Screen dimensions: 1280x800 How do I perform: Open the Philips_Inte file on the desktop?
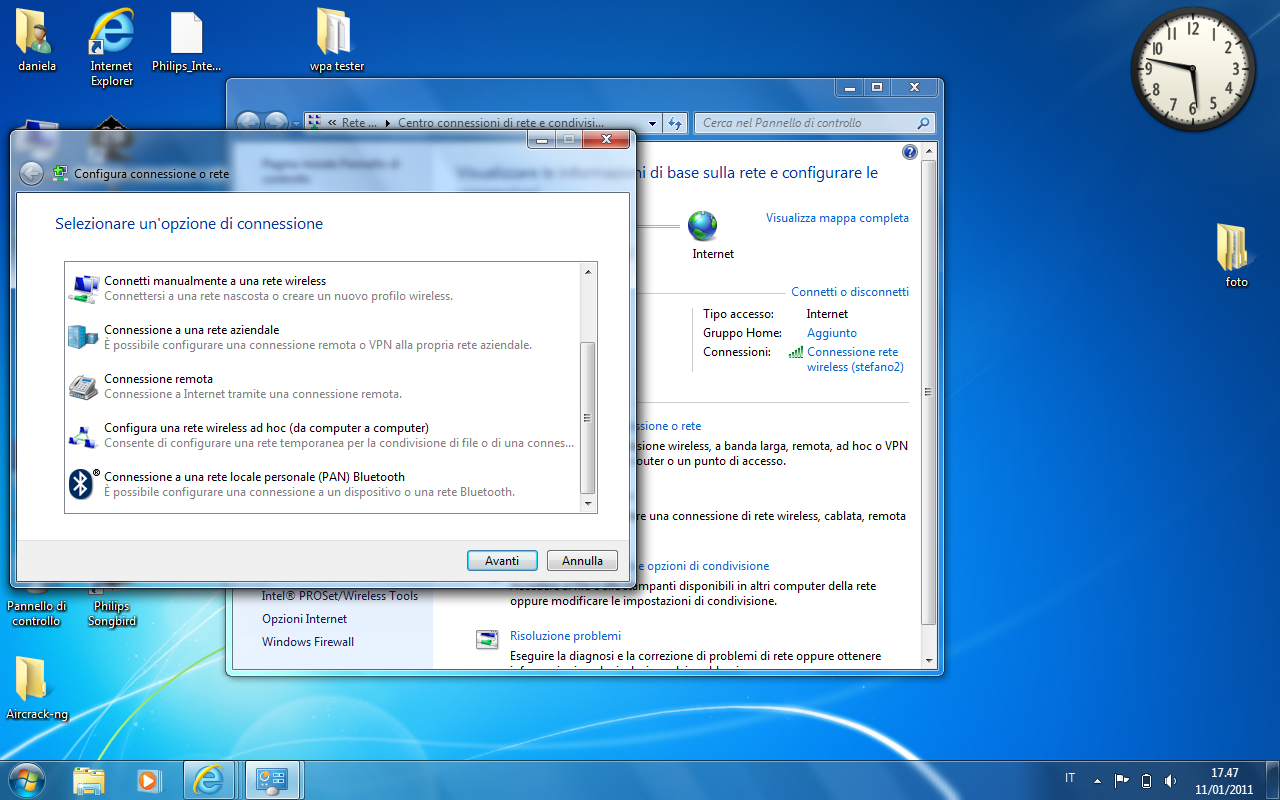point(187,41)
